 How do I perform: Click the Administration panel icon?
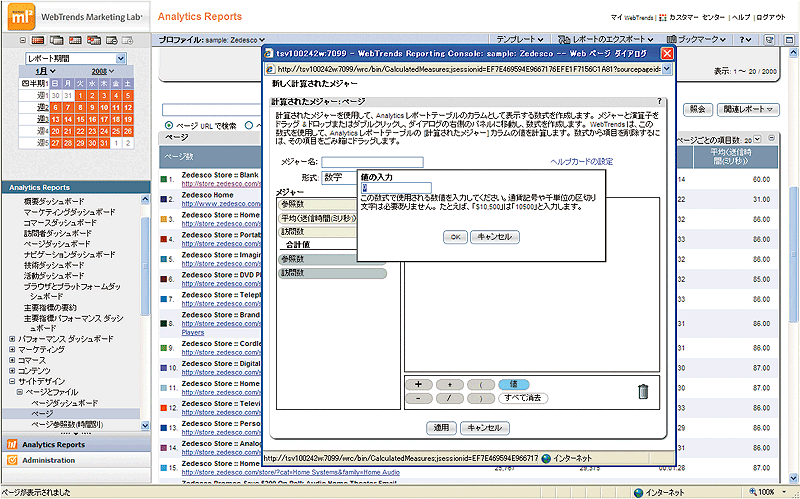12,460
